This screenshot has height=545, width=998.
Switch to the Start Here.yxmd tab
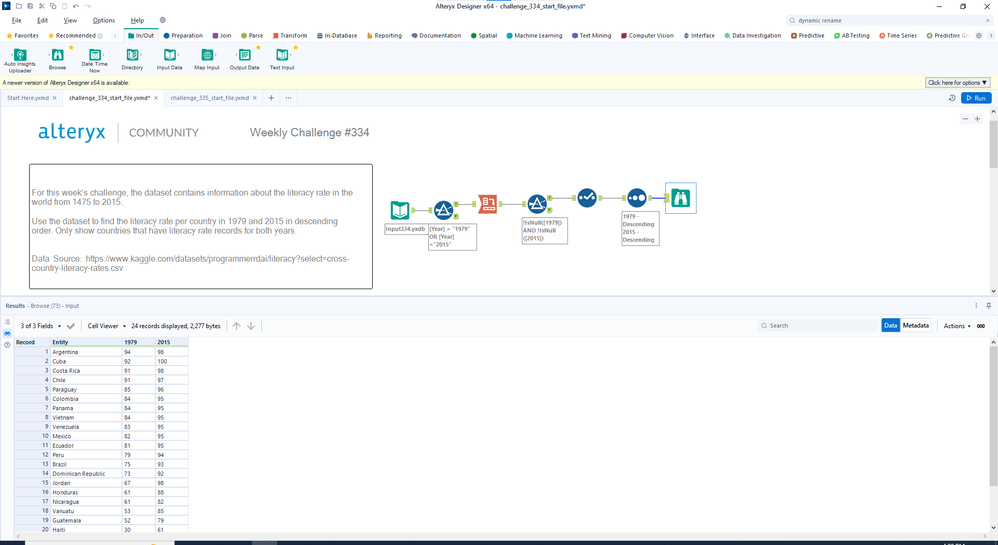tap(27, 98)
